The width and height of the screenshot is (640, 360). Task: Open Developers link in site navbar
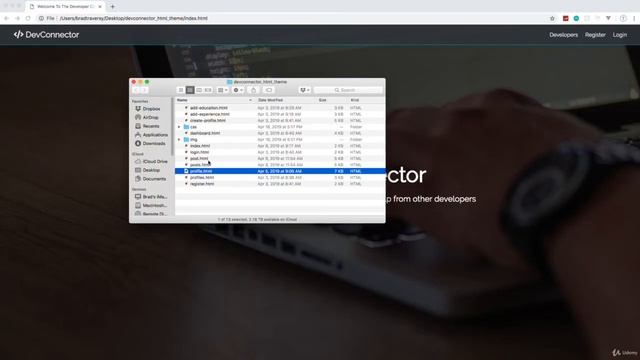click(563, 35)
